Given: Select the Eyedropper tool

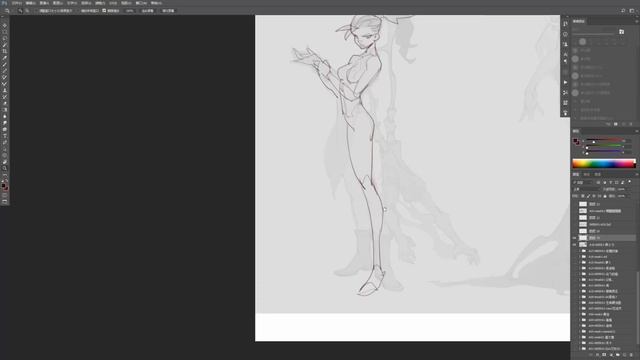Looking at the screenshot, I should pos(5,58).
